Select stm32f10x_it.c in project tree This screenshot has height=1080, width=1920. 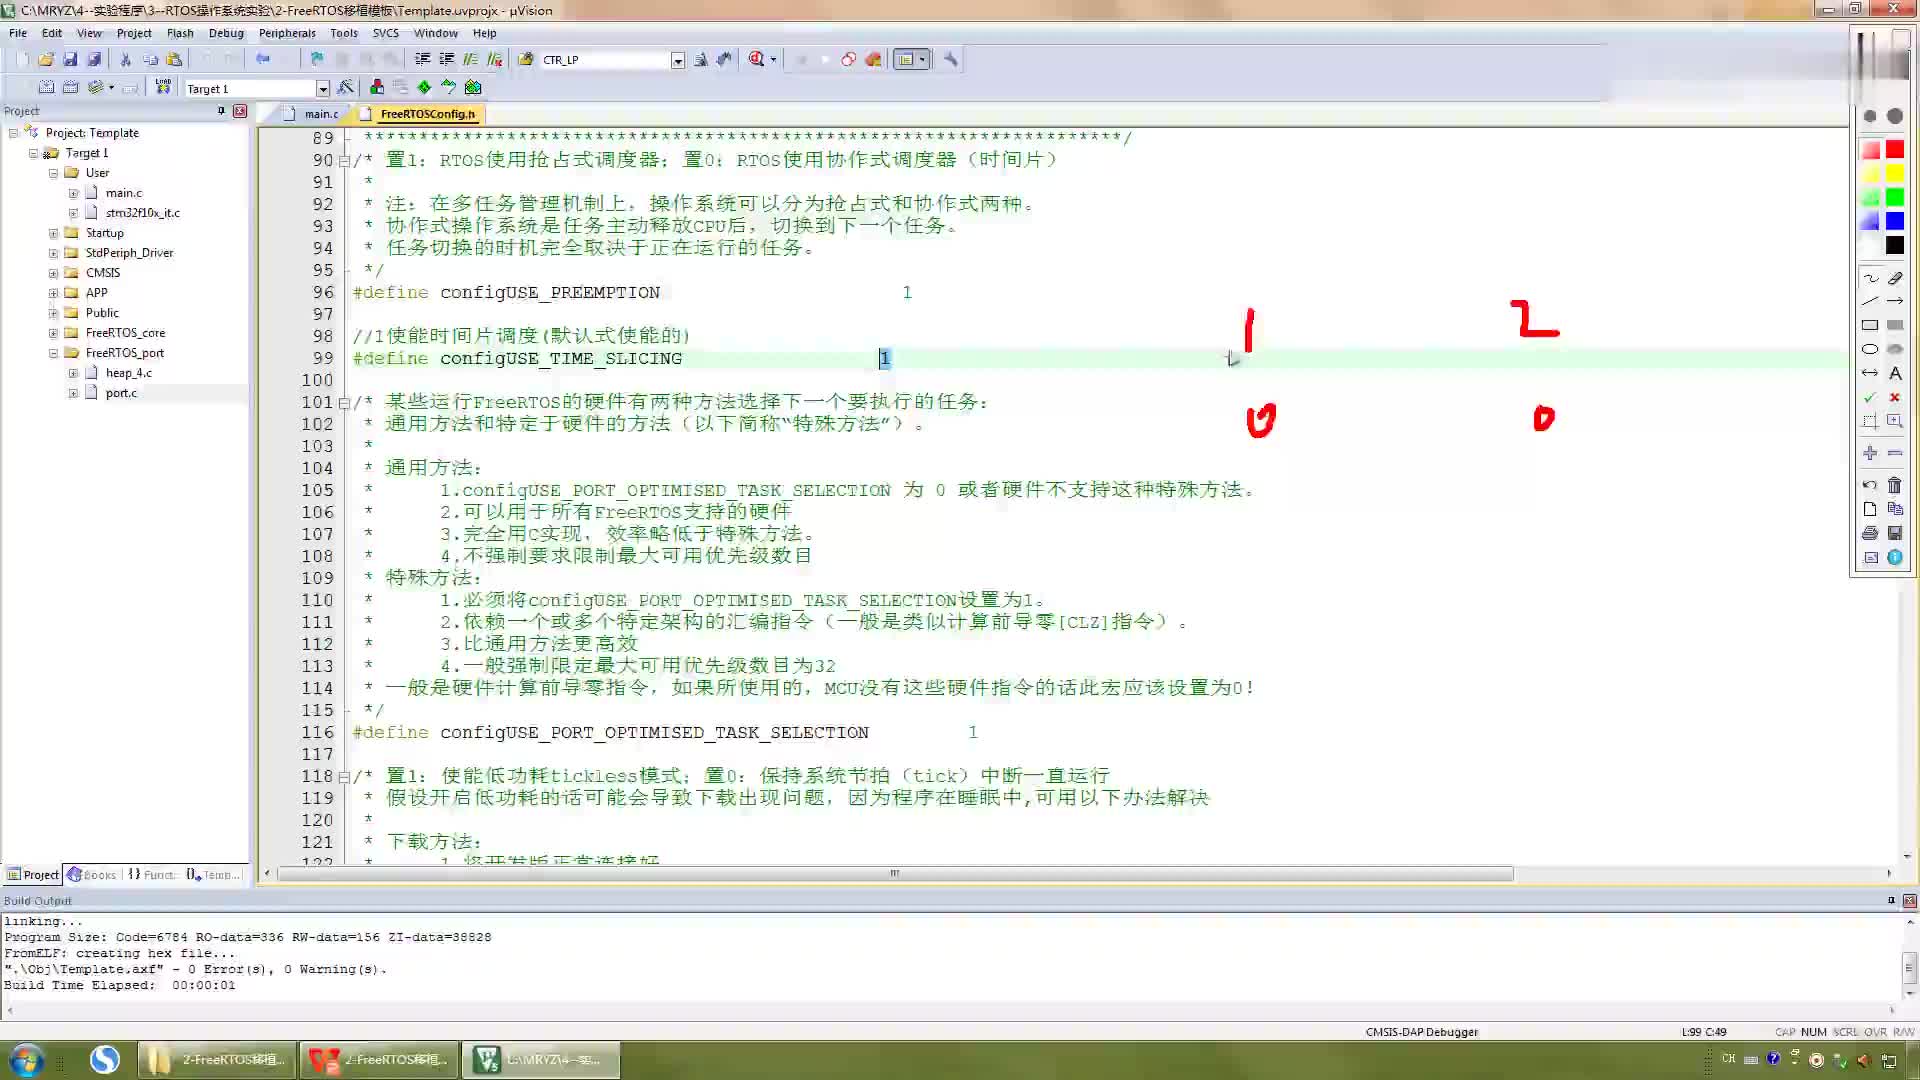point(143,213)
